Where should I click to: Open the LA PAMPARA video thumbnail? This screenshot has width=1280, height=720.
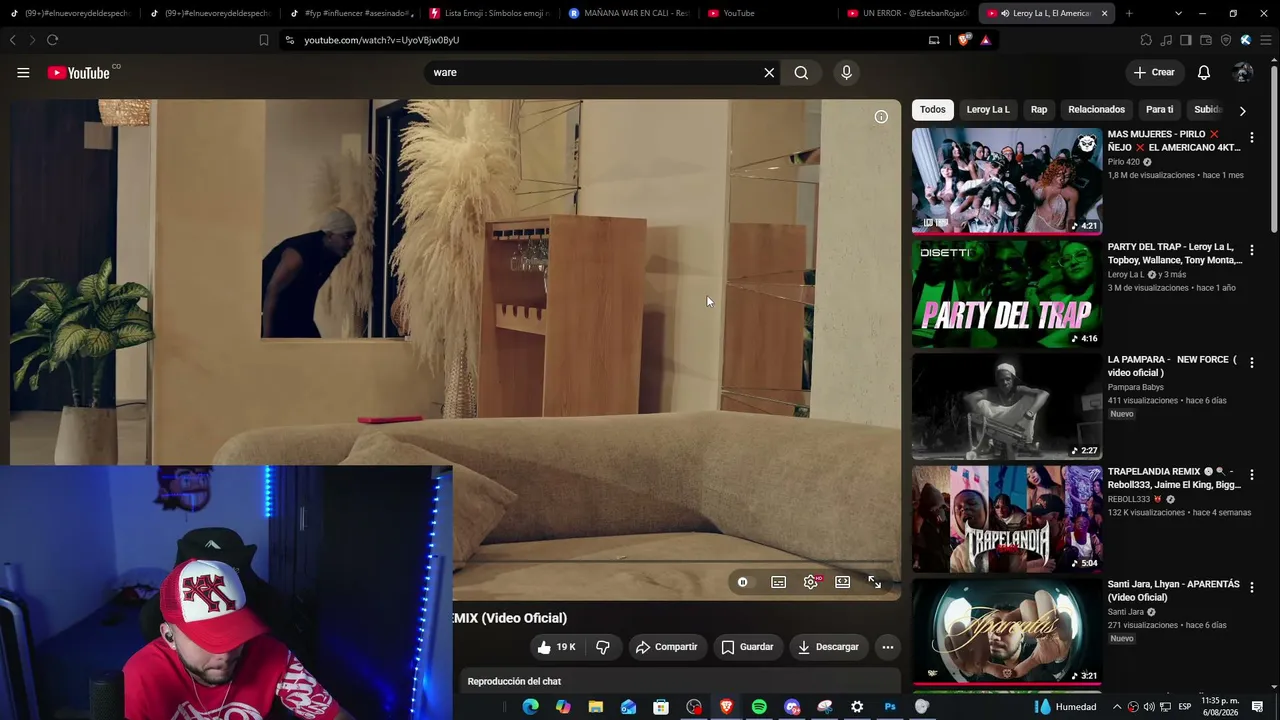tap(1007, 407)
